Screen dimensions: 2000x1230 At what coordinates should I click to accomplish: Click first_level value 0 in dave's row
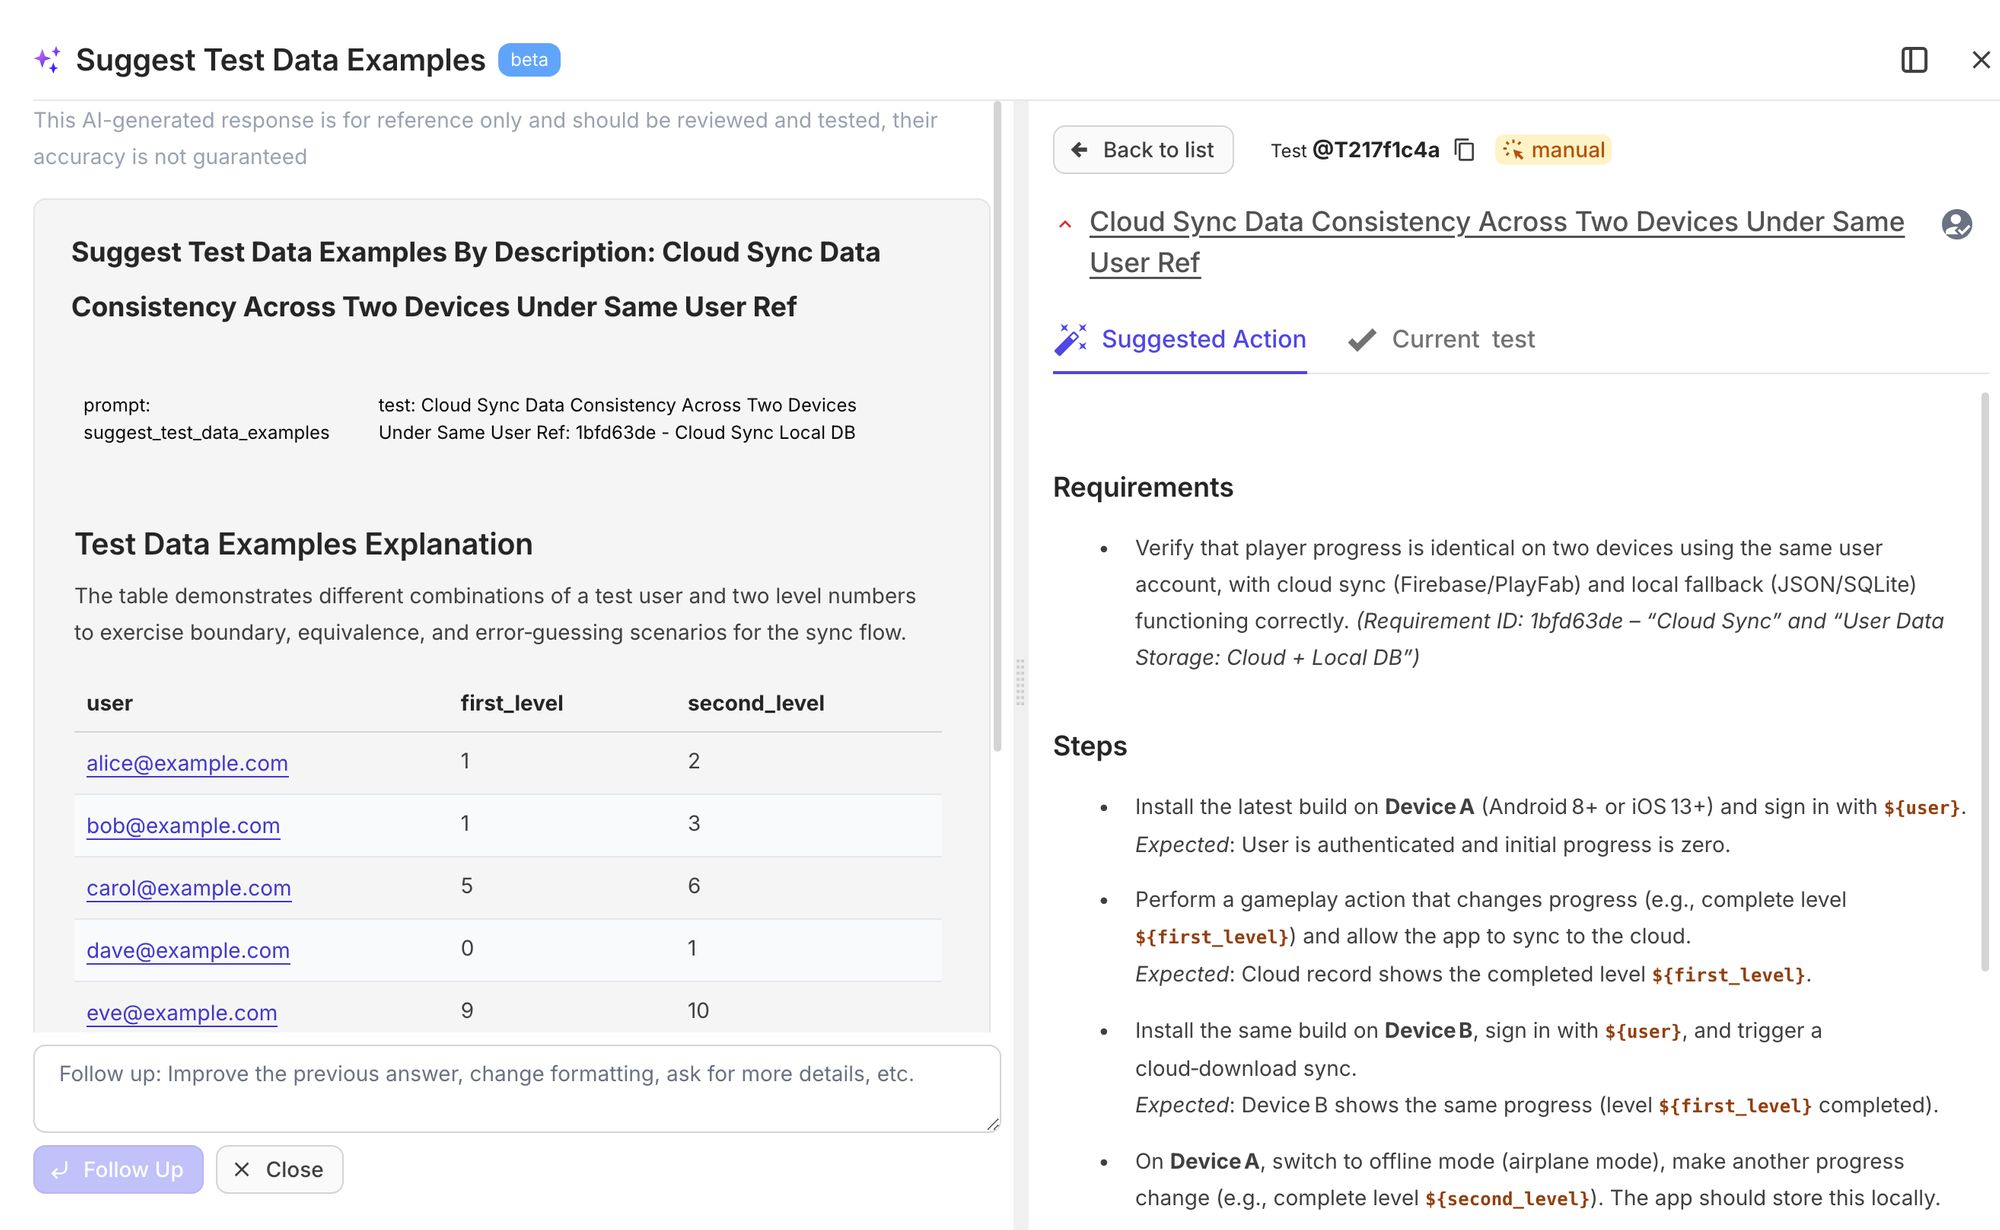coord(467,948)
